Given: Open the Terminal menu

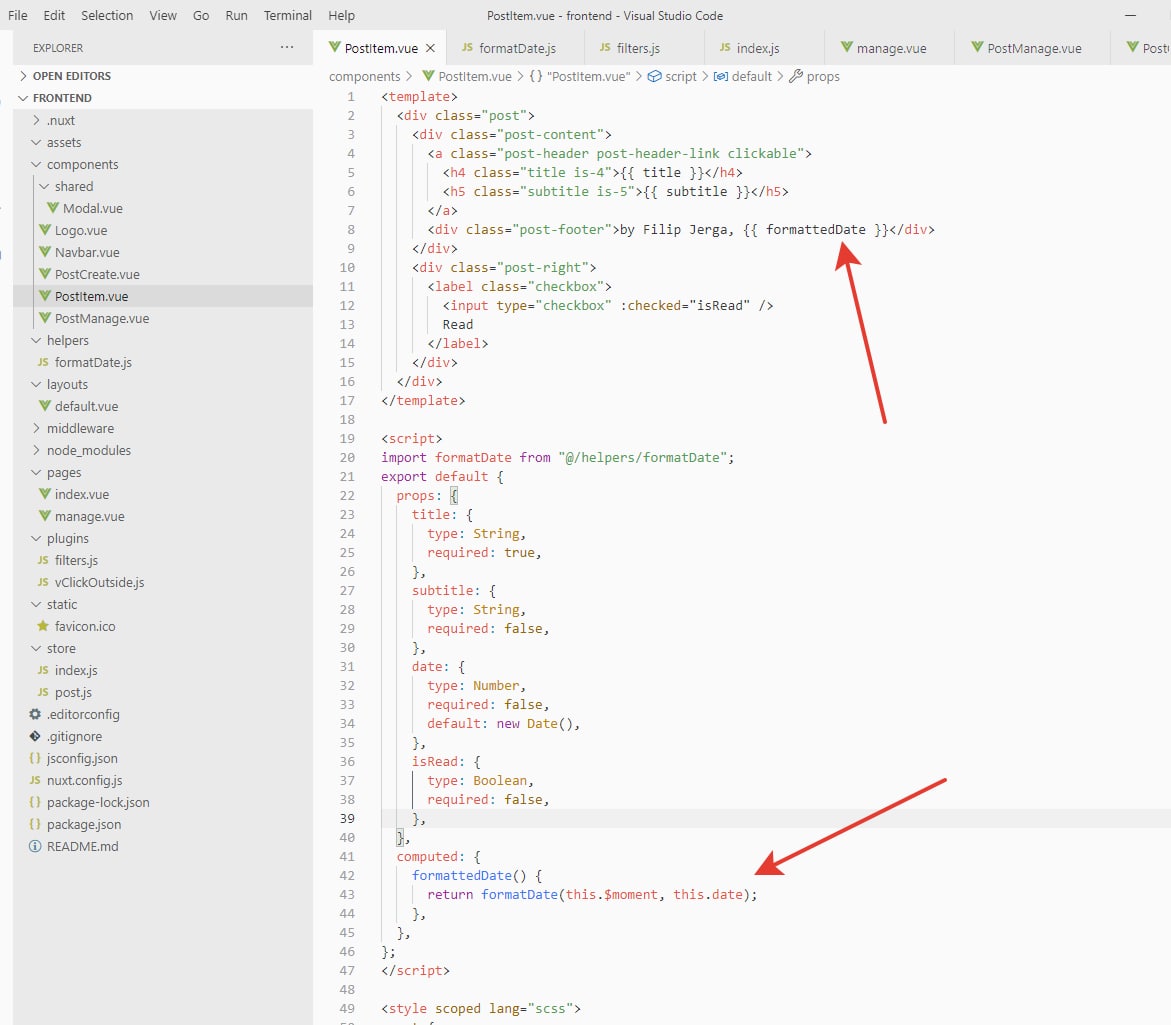Looking at the screenshot, I should [288, 15].
